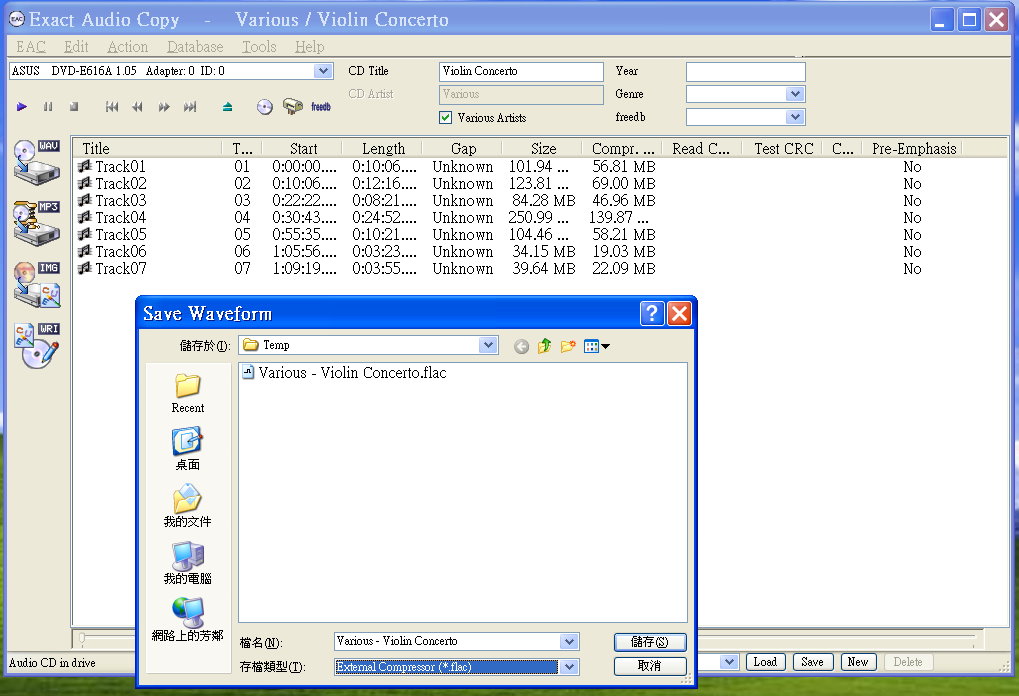Click the IMG image copy icon
The height and width of the screenshot is (696, 1019).
point(37,284)
